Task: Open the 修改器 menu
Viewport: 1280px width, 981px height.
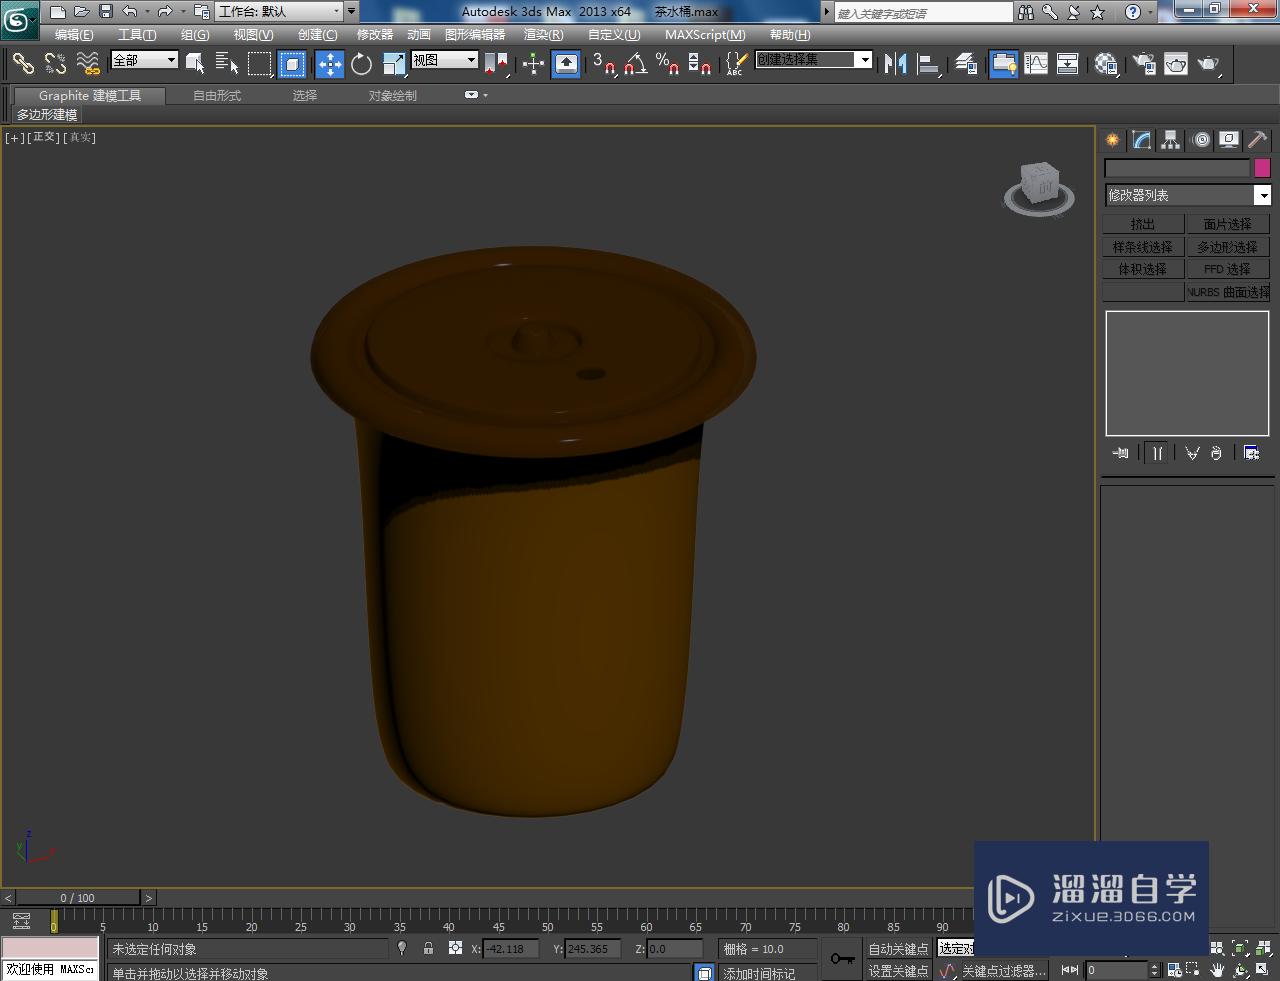Action: point(375,34)
